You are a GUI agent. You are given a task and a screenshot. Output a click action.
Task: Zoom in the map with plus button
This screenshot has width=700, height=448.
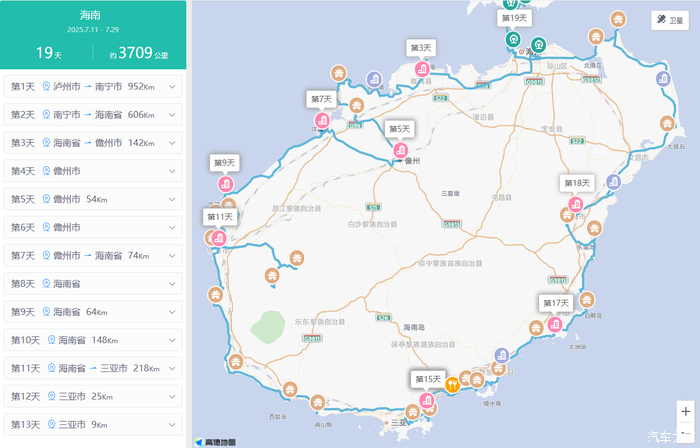point(685,412)
